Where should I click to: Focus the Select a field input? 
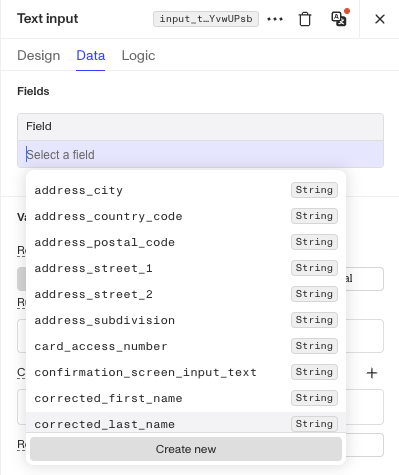coord(200,155)
